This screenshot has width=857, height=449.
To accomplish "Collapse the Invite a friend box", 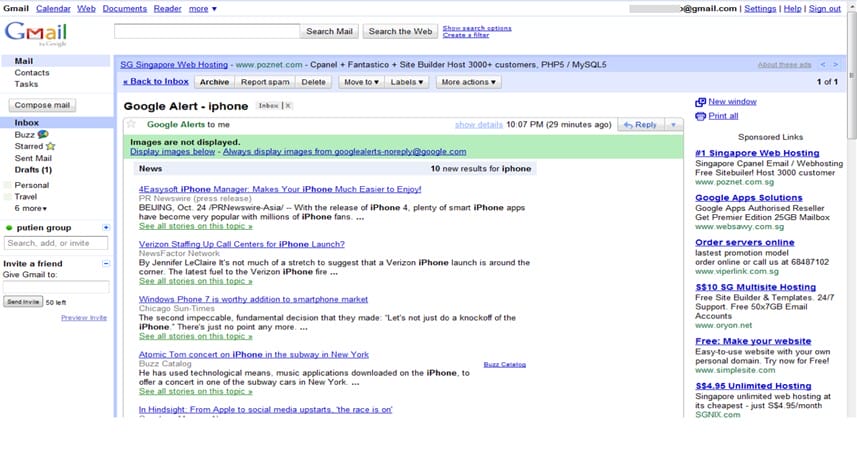I will point(106,263).
